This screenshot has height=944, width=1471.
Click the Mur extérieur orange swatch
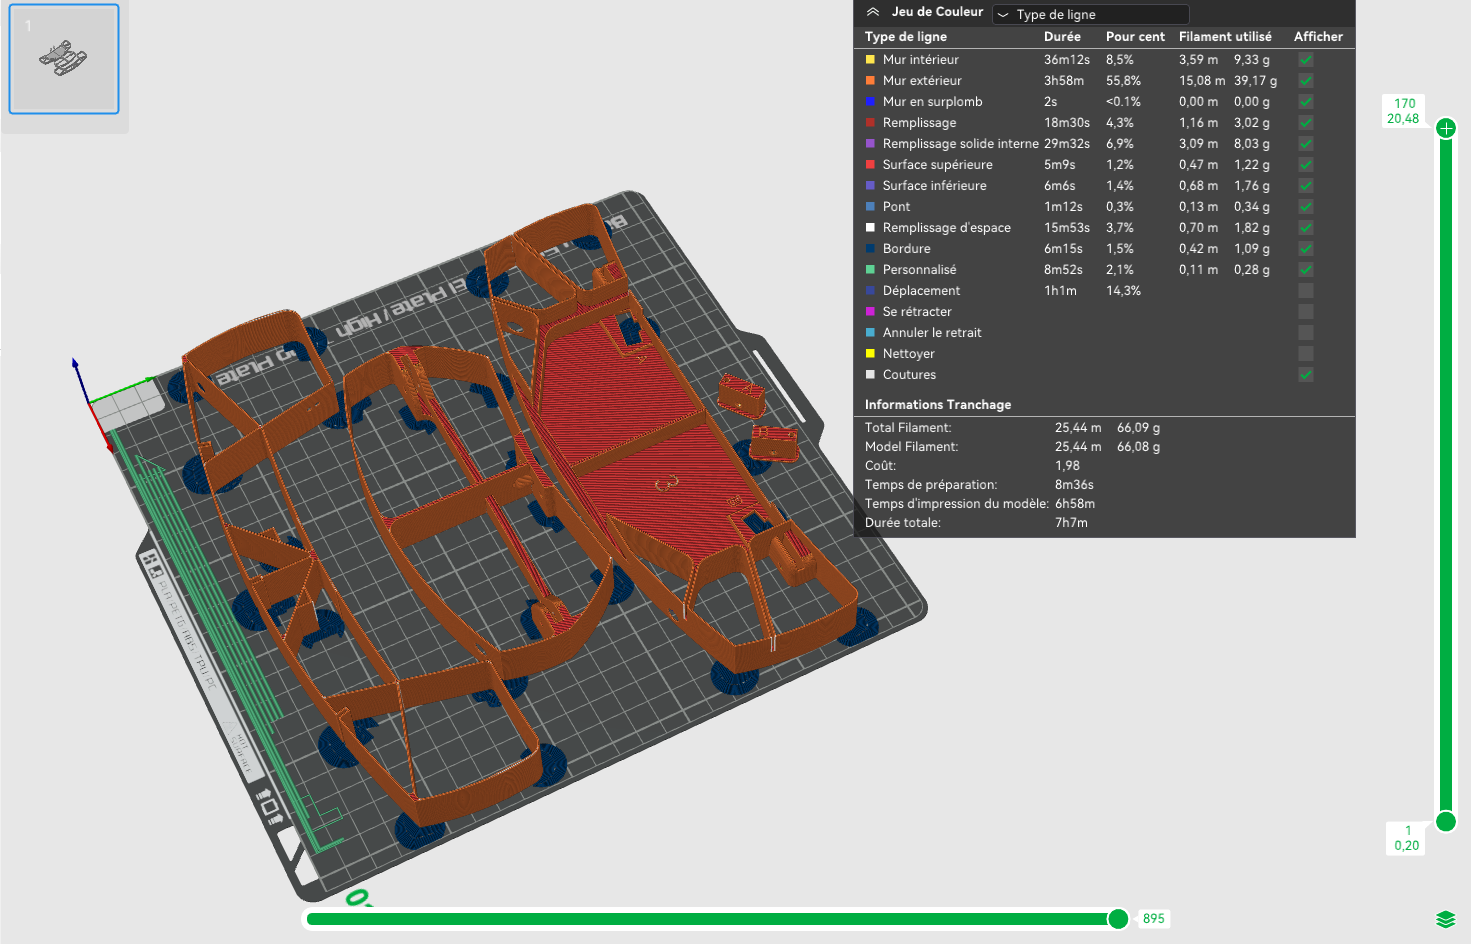tap(870, 81)
